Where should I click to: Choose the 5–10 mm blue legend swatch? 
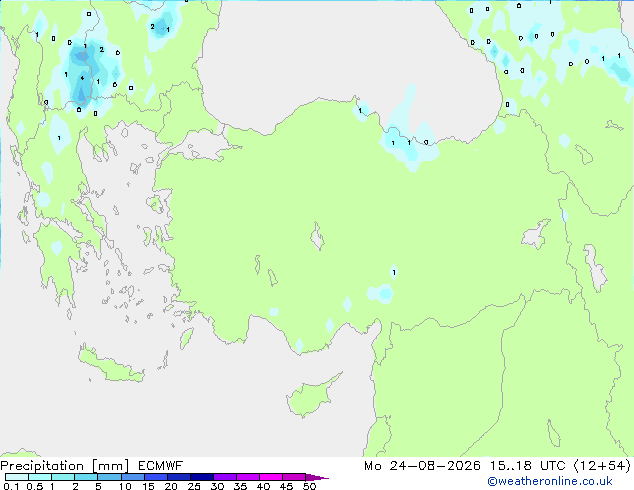click(109, 477)
